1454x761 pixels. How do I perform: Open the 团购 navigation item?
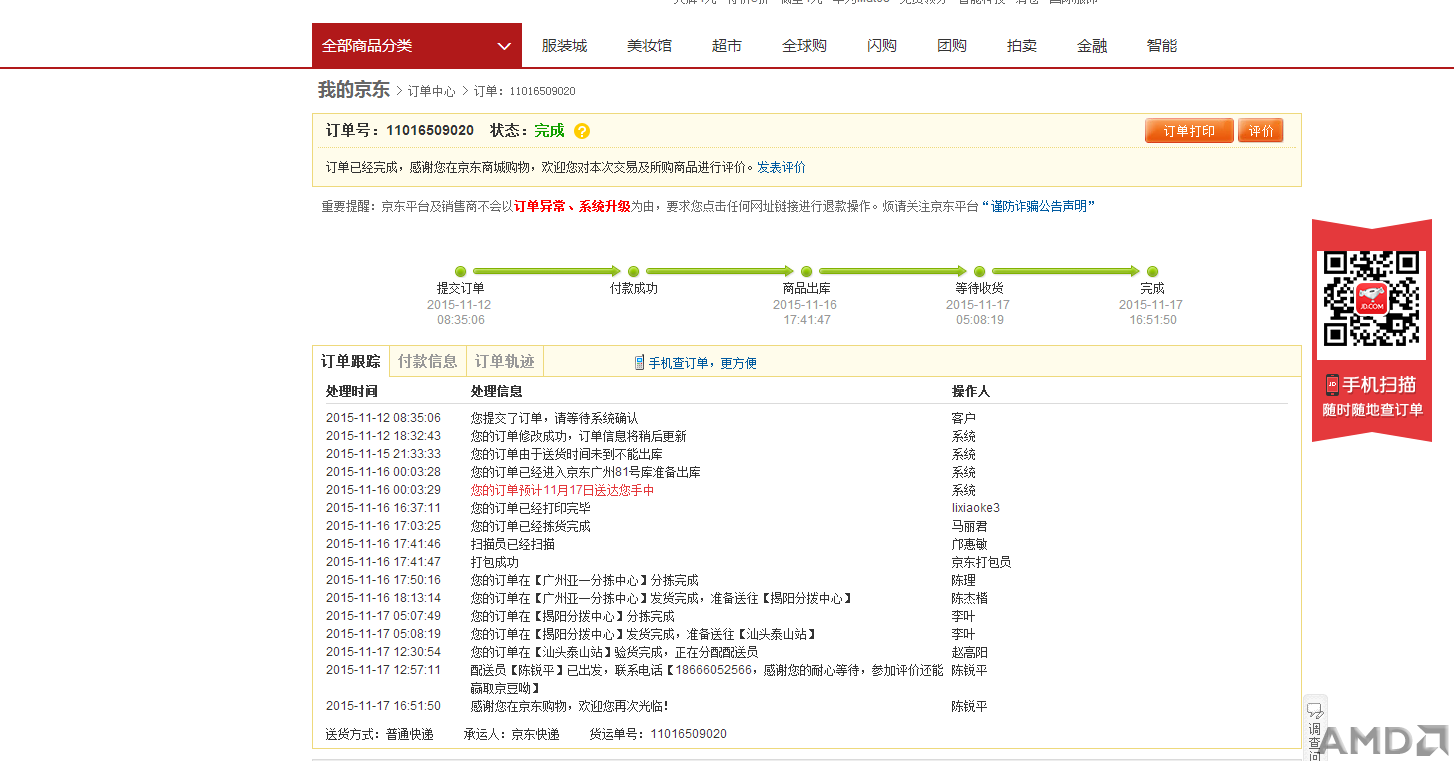pyautogui.click(x=952, y=45)
